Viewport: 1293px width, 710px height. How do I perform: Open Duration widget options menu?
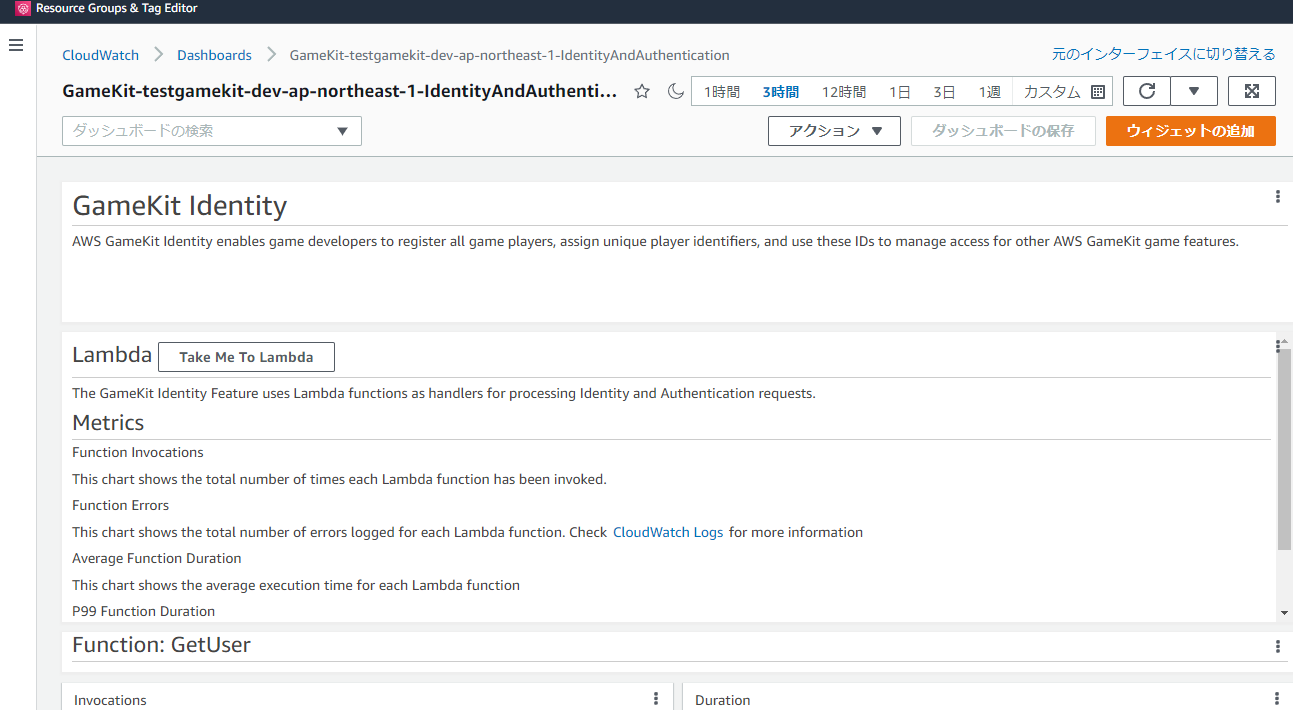coord(1277,699)
